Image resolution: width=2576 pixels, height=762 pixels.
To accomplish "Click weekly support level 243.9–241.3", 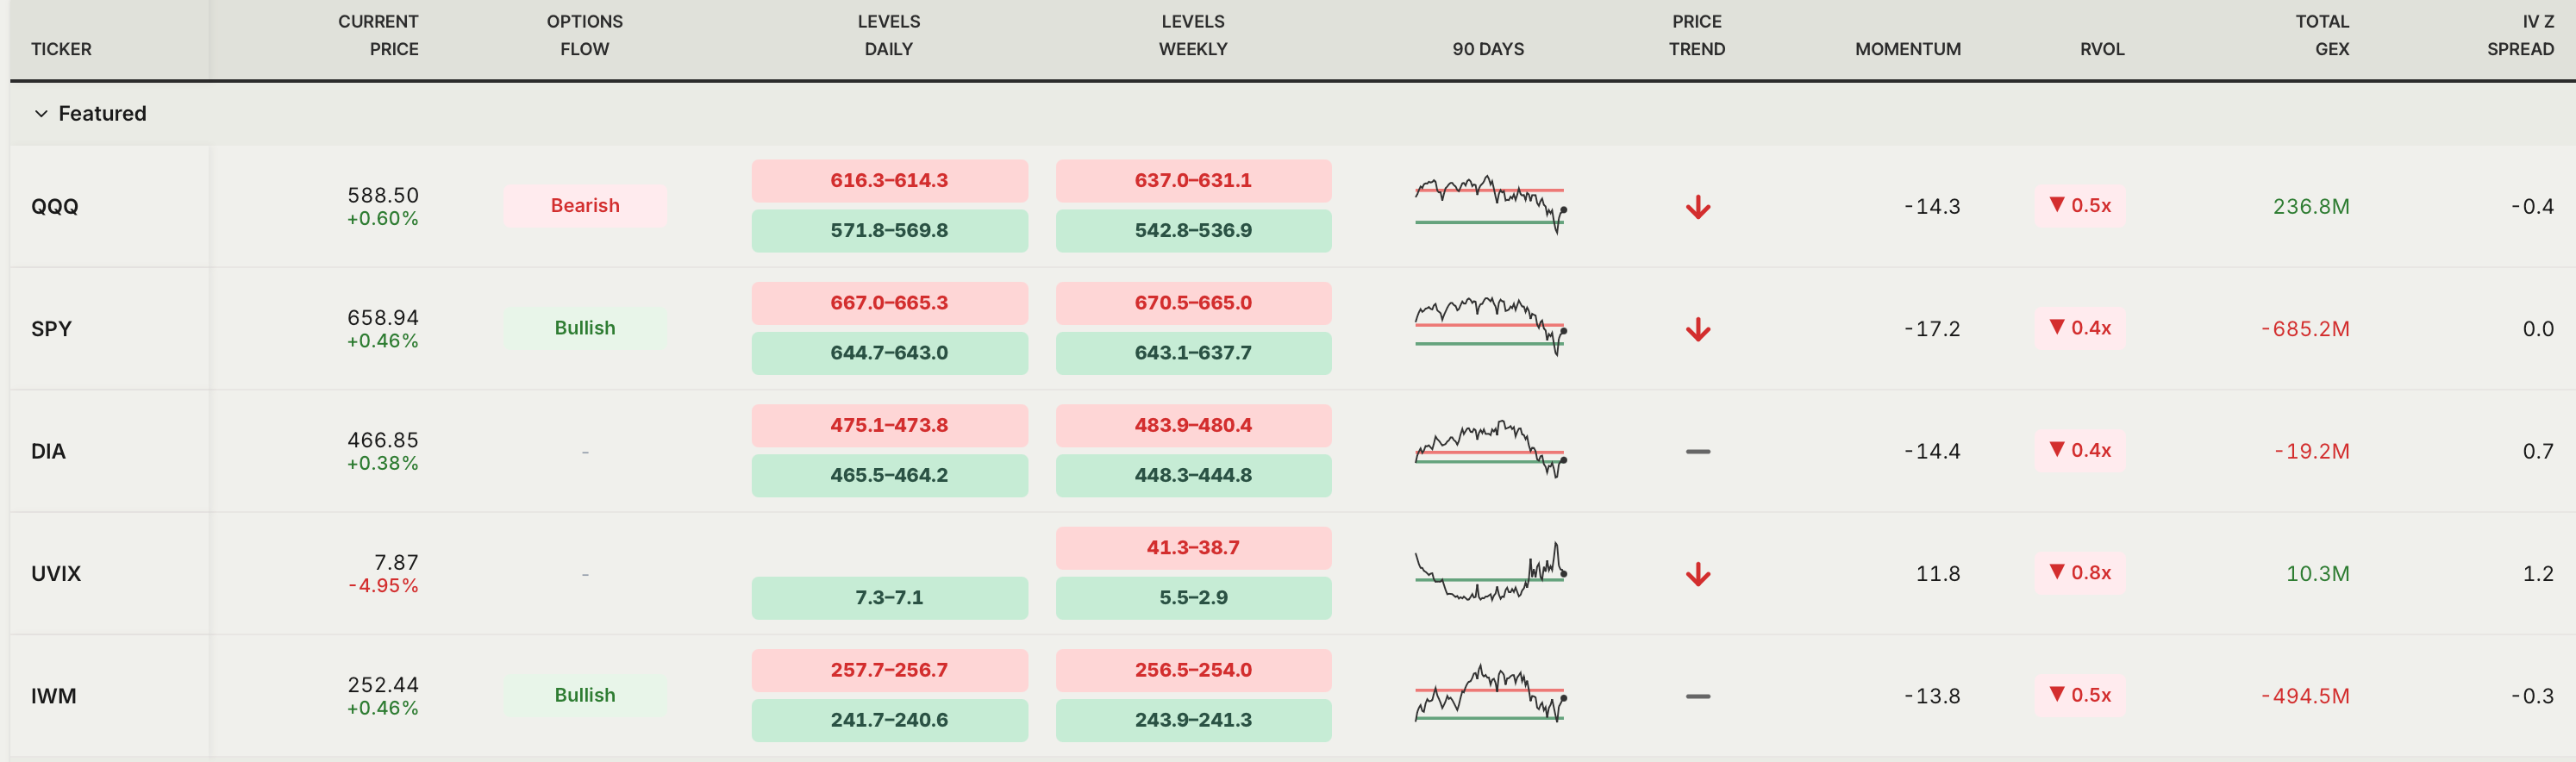I will [1193, 721].
